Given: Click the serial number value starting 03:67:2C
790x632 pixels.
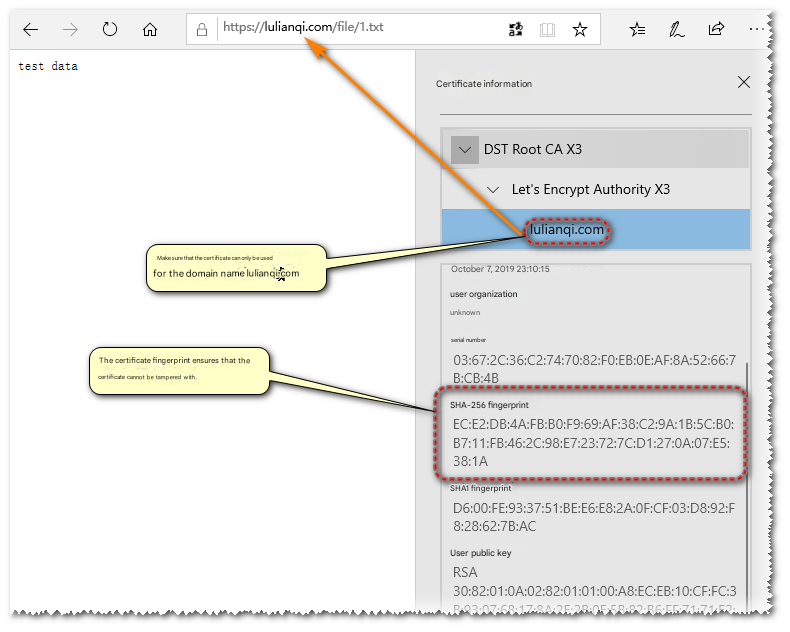Looking at the screenshot, I should (595, 369).
